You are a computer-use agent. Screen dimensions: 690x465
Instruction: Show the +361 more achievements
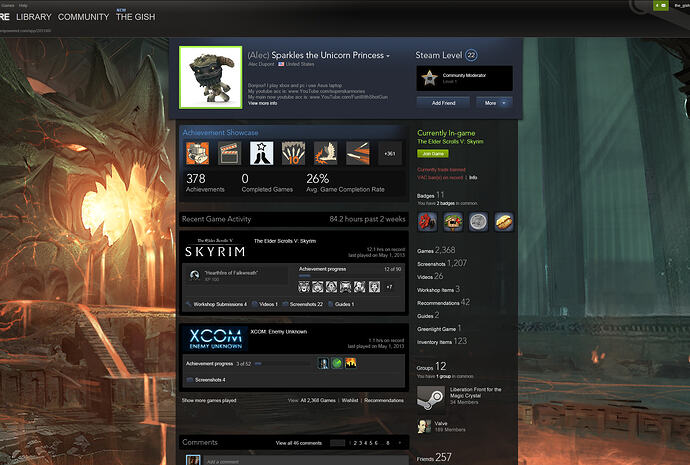click(x=390, y=153)
